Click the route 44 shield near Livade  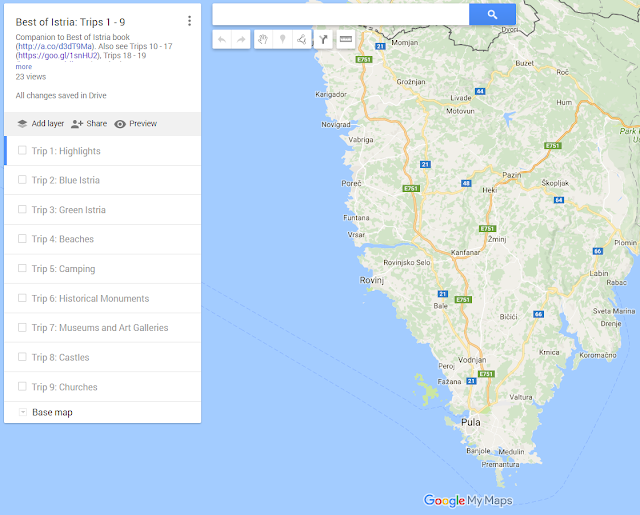click(480, 91)
